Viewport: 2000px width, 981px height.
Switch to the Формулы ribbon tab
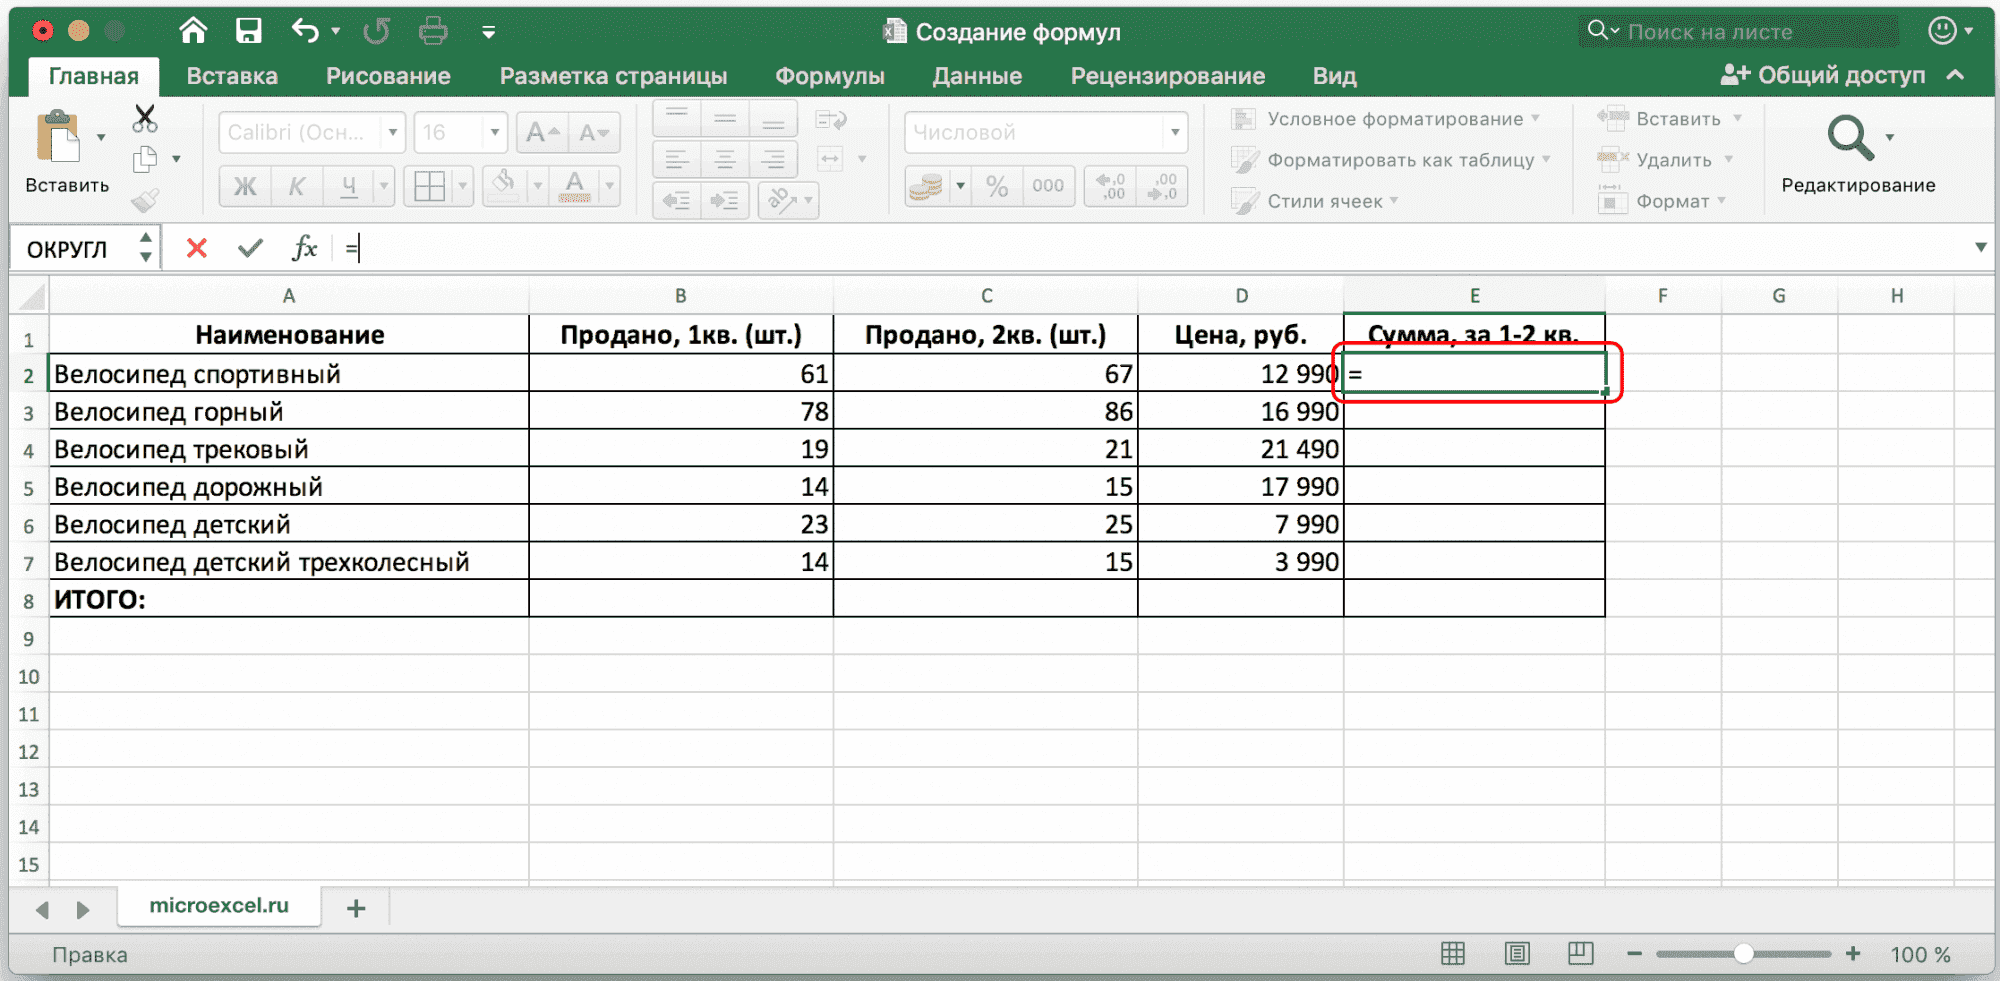[829, 75]
